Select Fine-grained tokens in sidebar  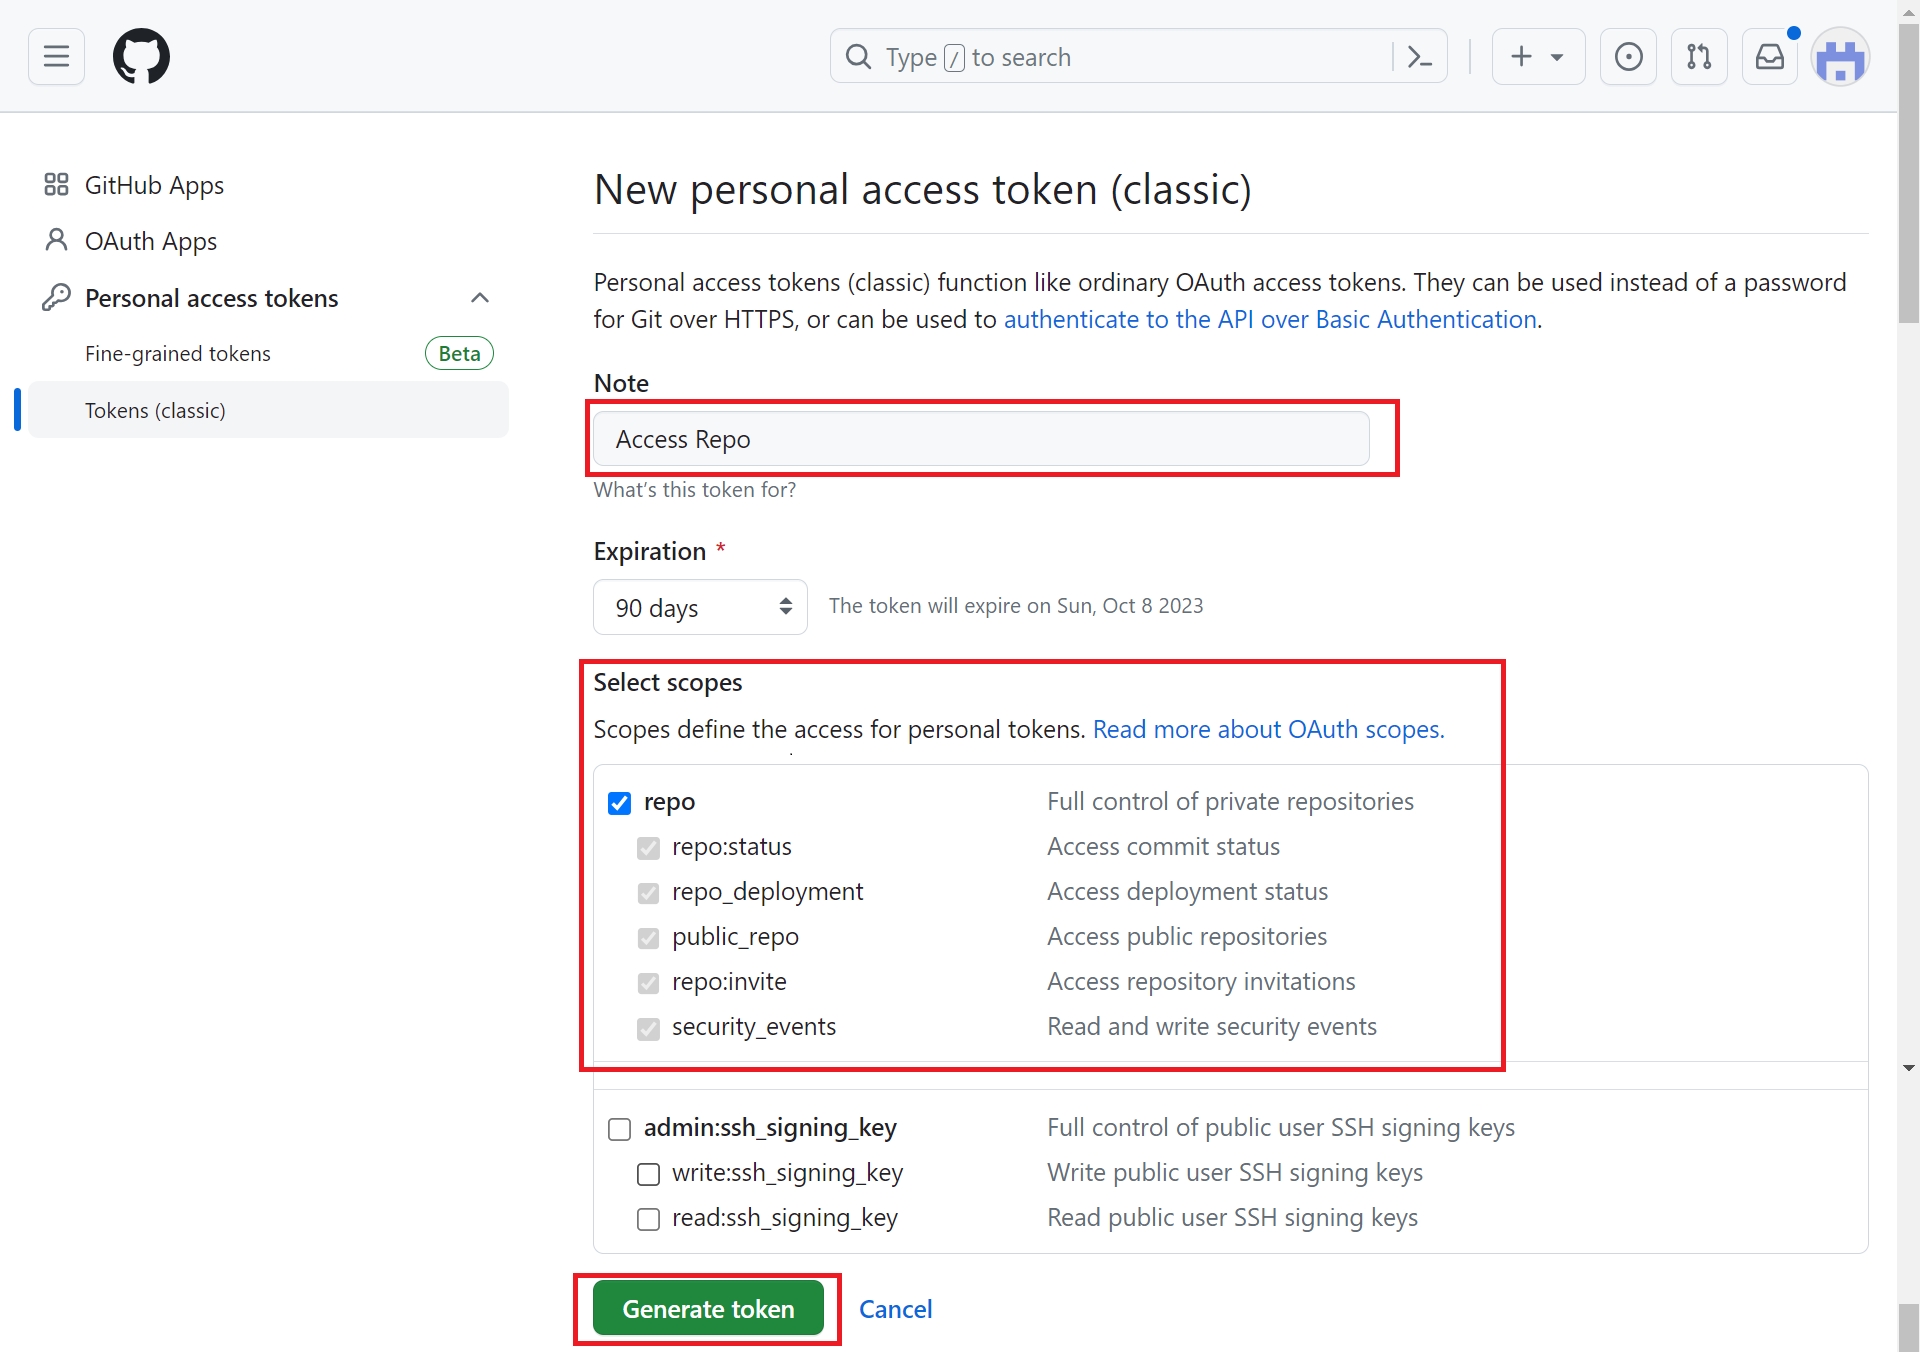click(178, 354)
